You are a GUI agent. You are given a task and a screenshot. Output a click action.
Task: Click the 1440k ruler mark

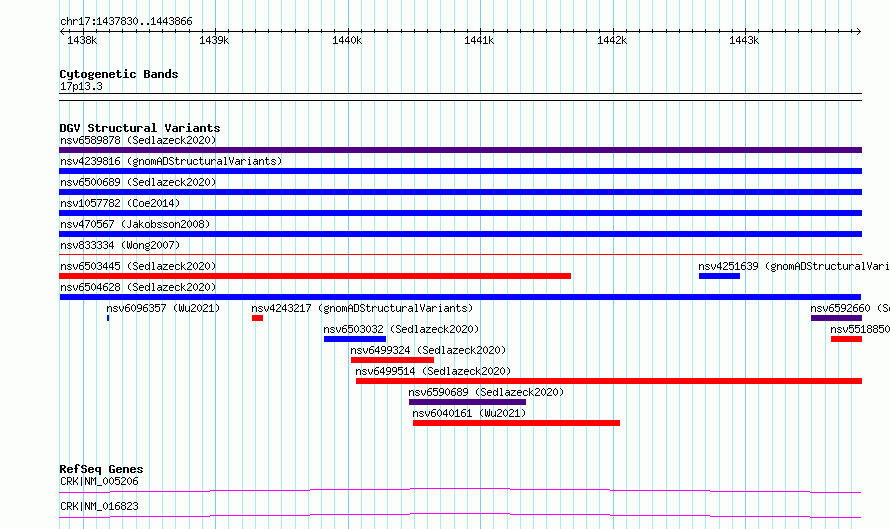[347, 40]
